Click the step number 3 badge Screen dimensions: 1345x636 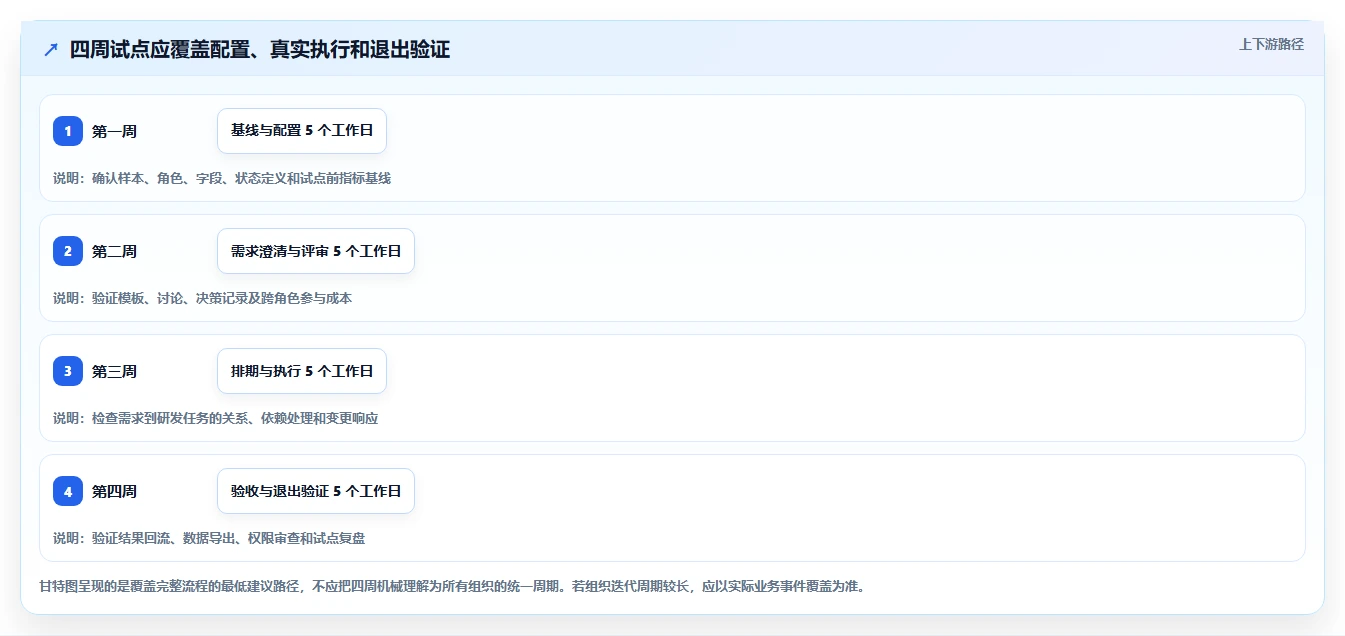point(68,371)
